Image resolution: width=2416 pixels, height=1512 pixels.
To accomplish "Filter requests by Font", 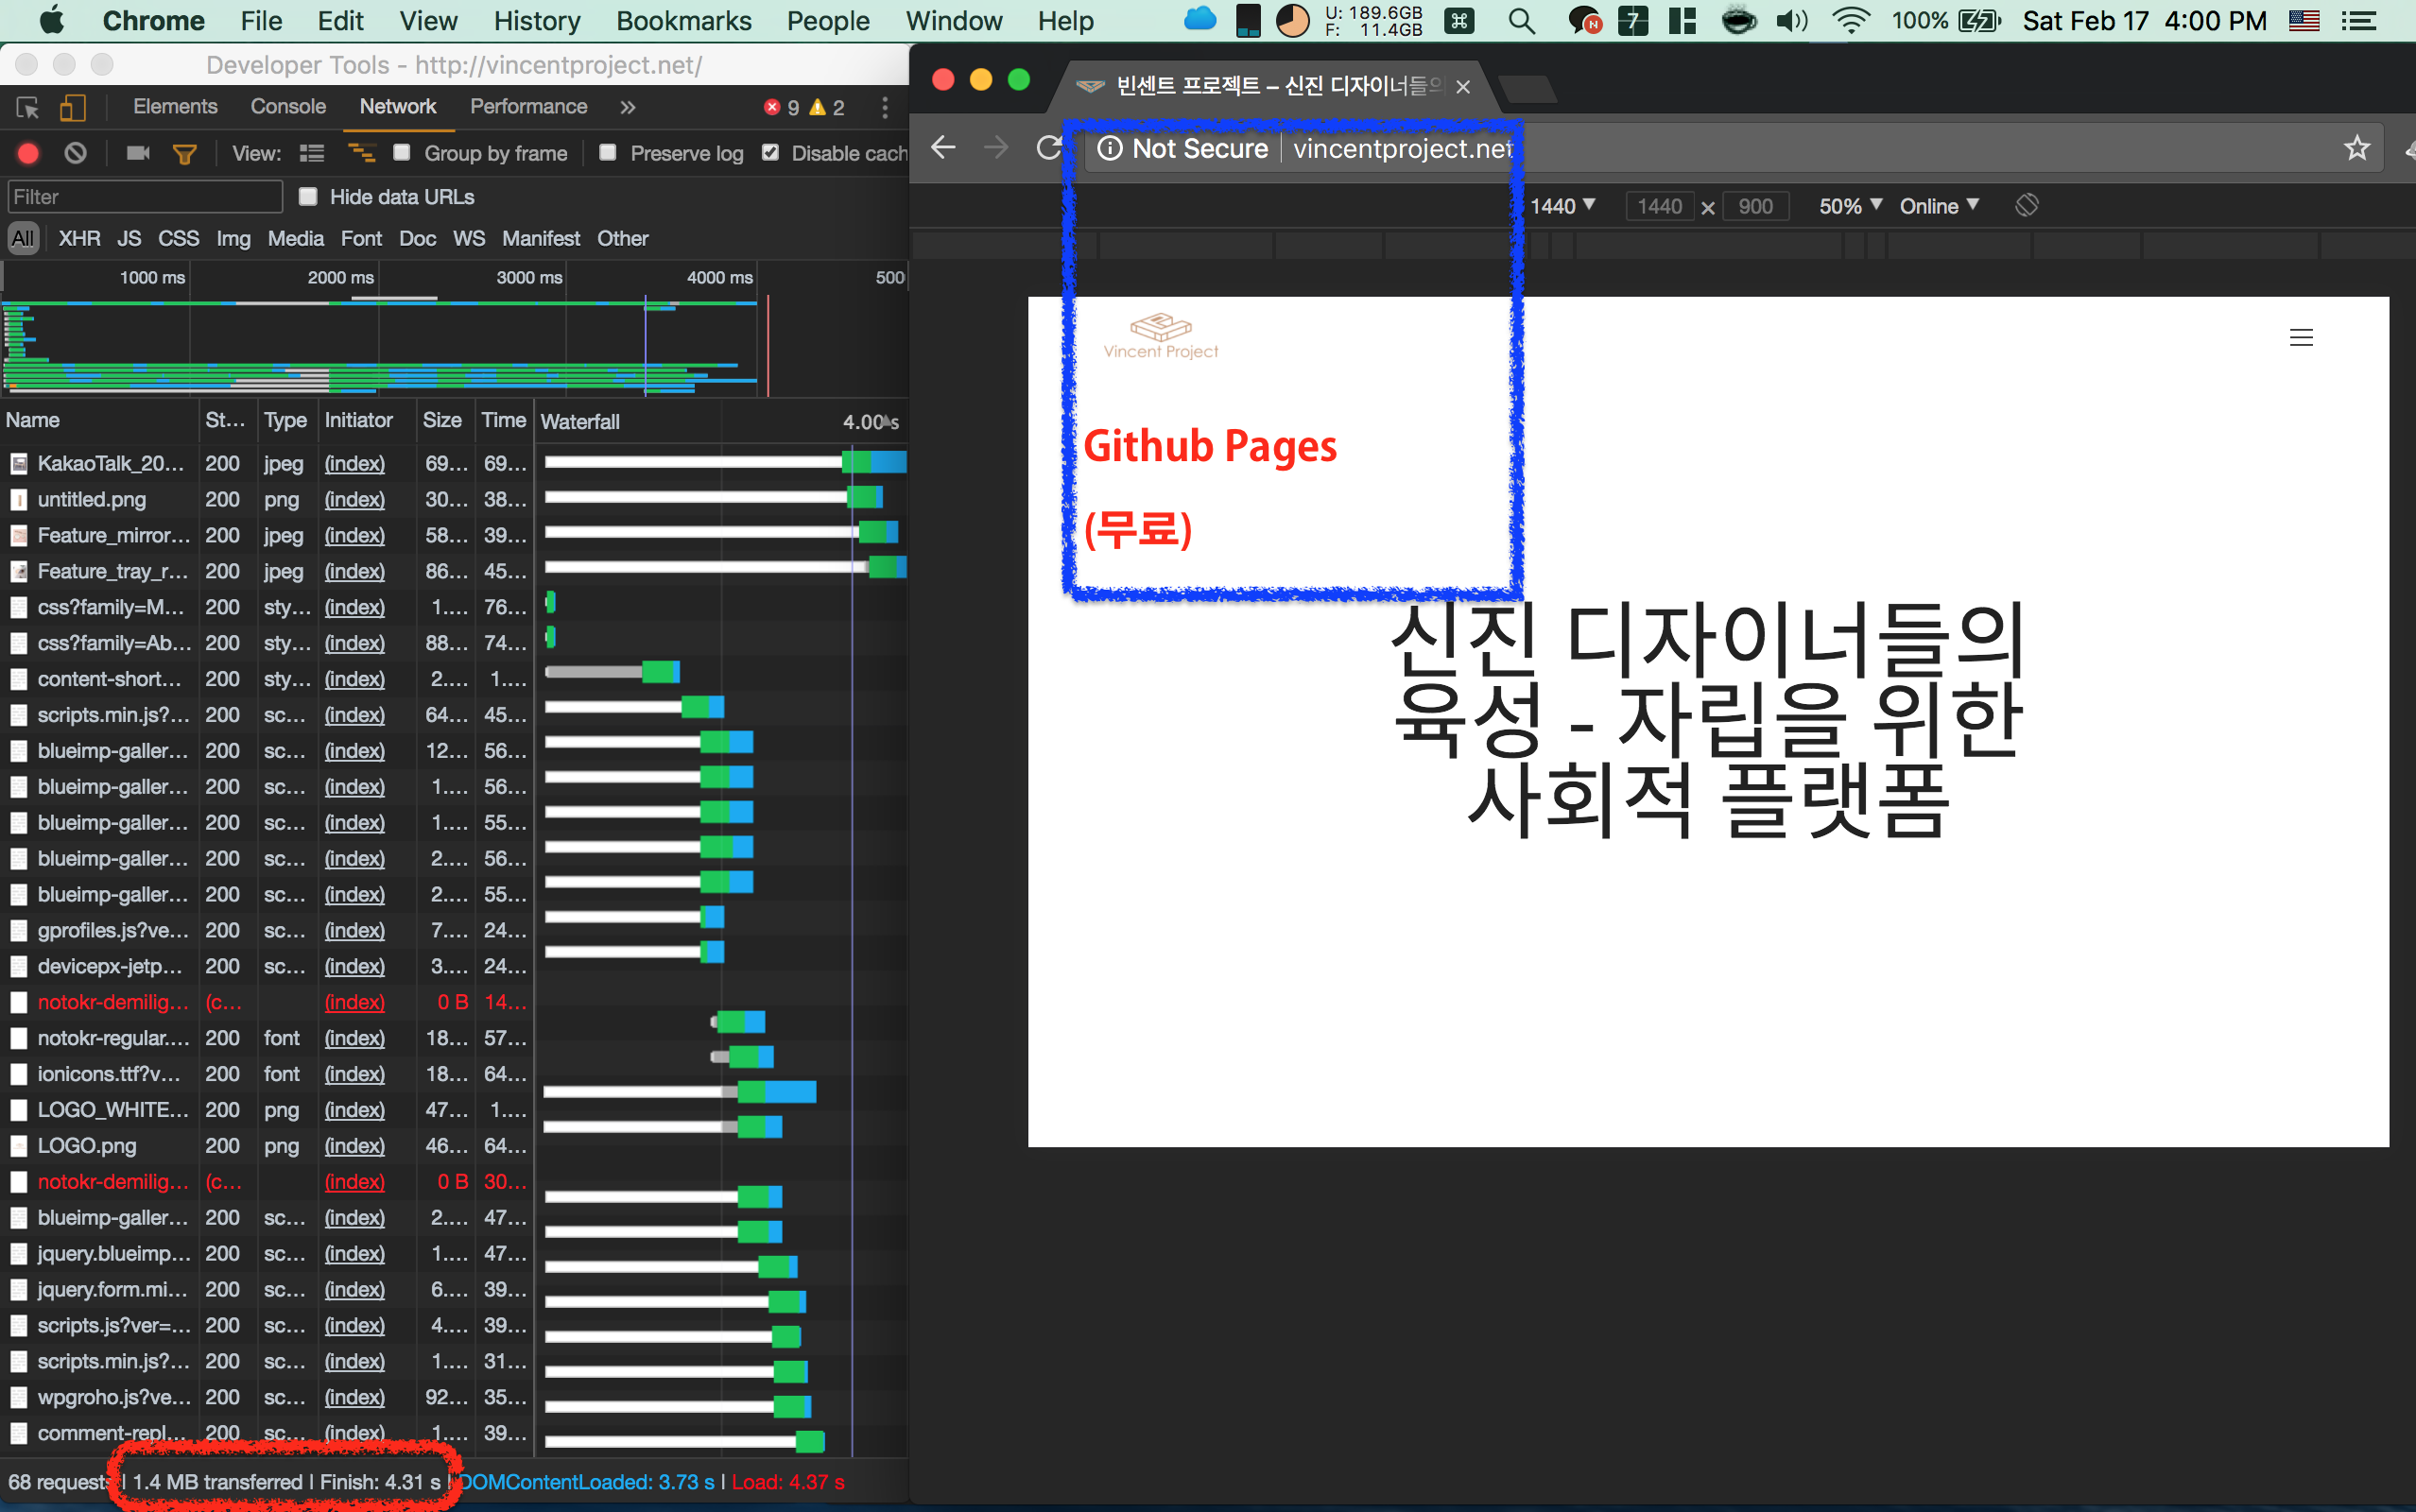I will click(361, 238).
